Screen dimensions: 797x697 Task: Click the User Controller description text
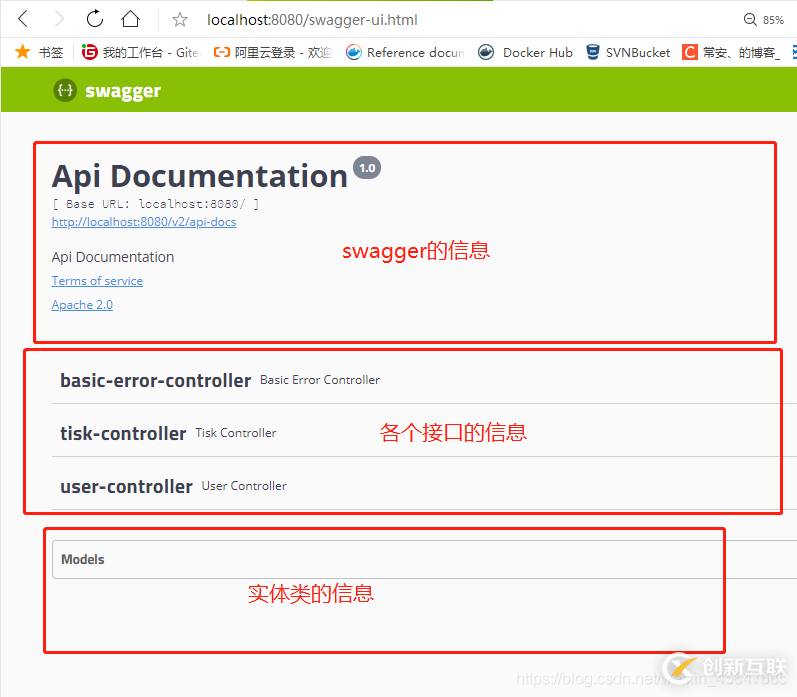tap(244, 486)
